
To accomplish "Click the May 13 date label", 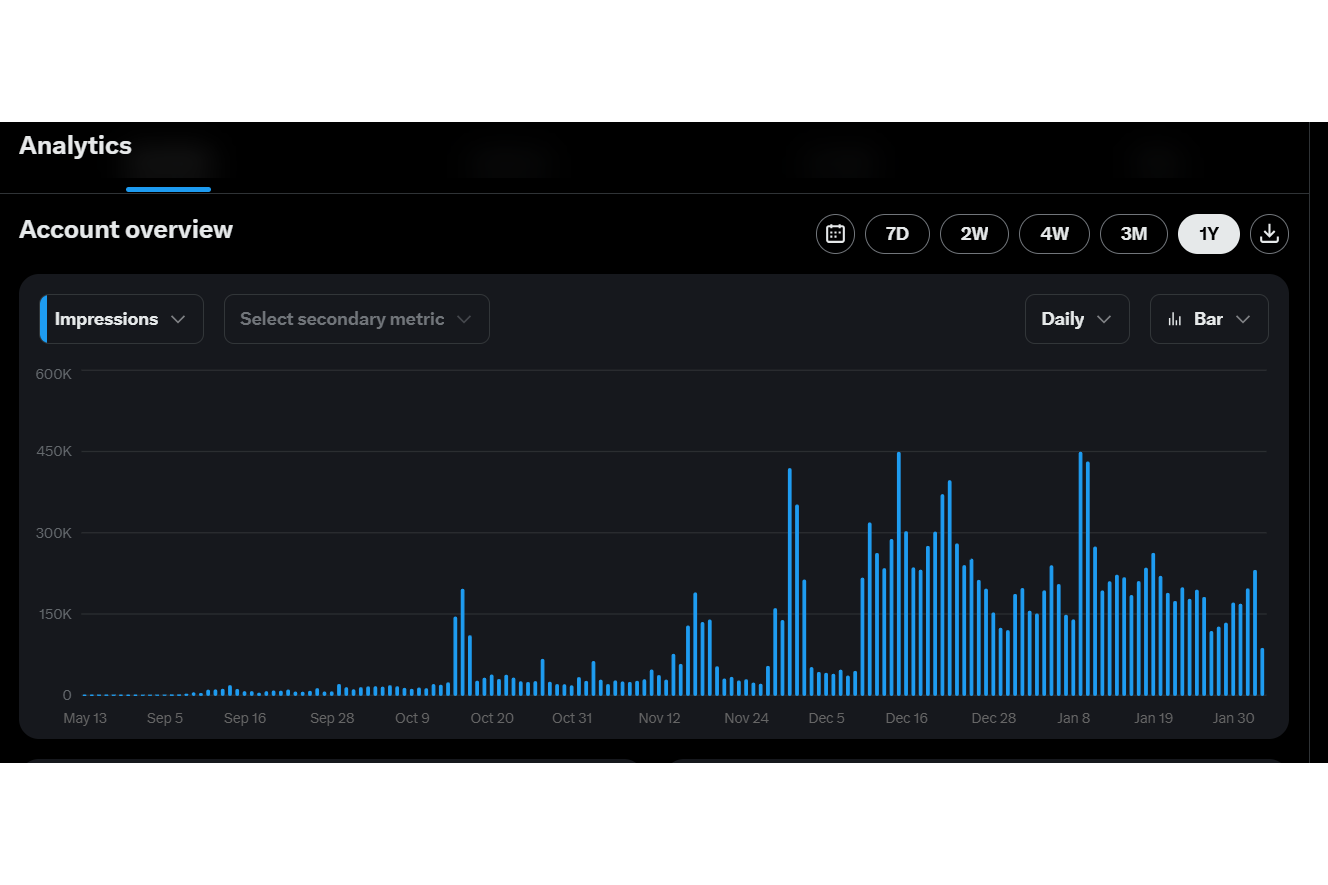I will pos(85,718).
